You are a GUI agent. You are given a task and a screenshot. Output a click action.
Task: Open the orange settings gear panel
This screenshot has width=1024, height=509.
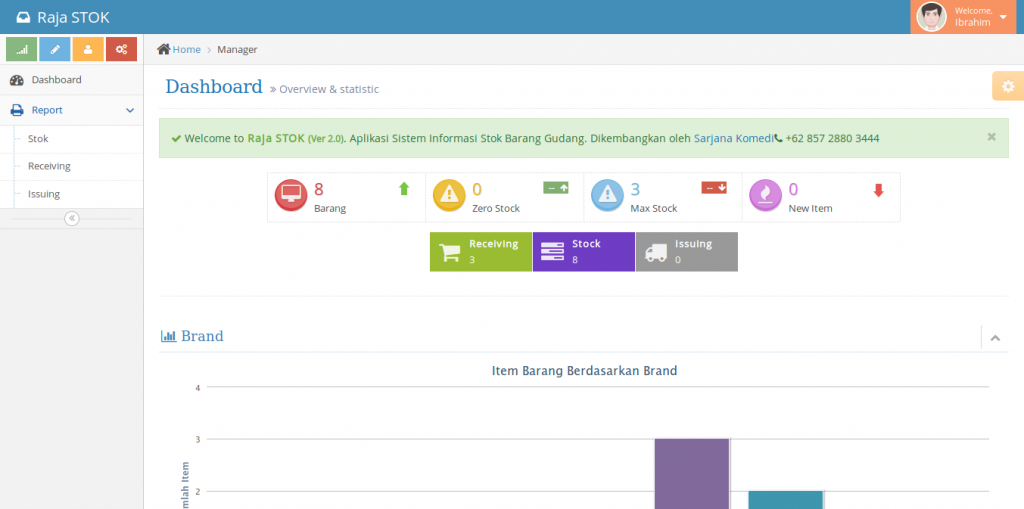click(x=1008, y=86)
